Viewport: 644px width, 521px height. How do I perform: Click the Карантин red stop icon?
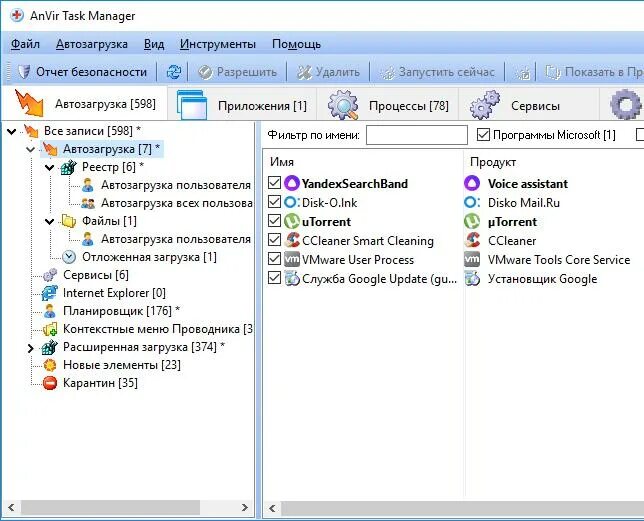click(x=50, y=383)
